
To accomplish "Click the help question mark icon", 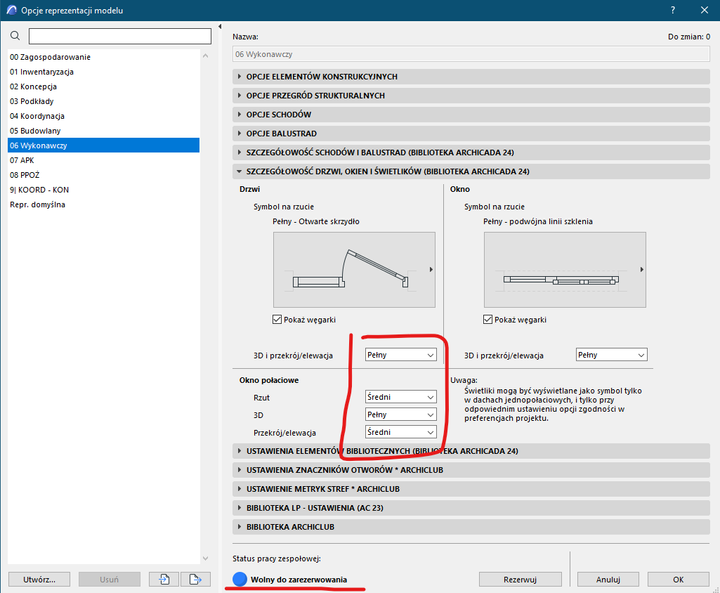I will click(x=673, y=10).
